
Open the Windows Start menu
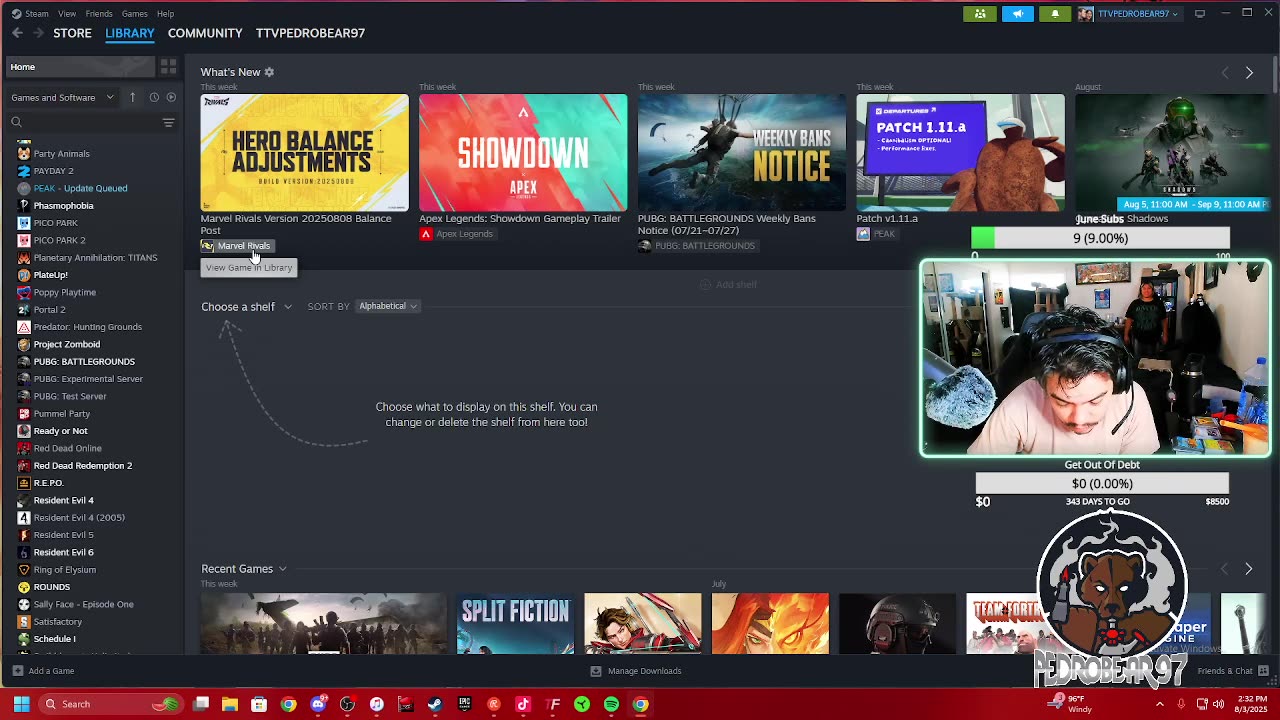(21, 704)
